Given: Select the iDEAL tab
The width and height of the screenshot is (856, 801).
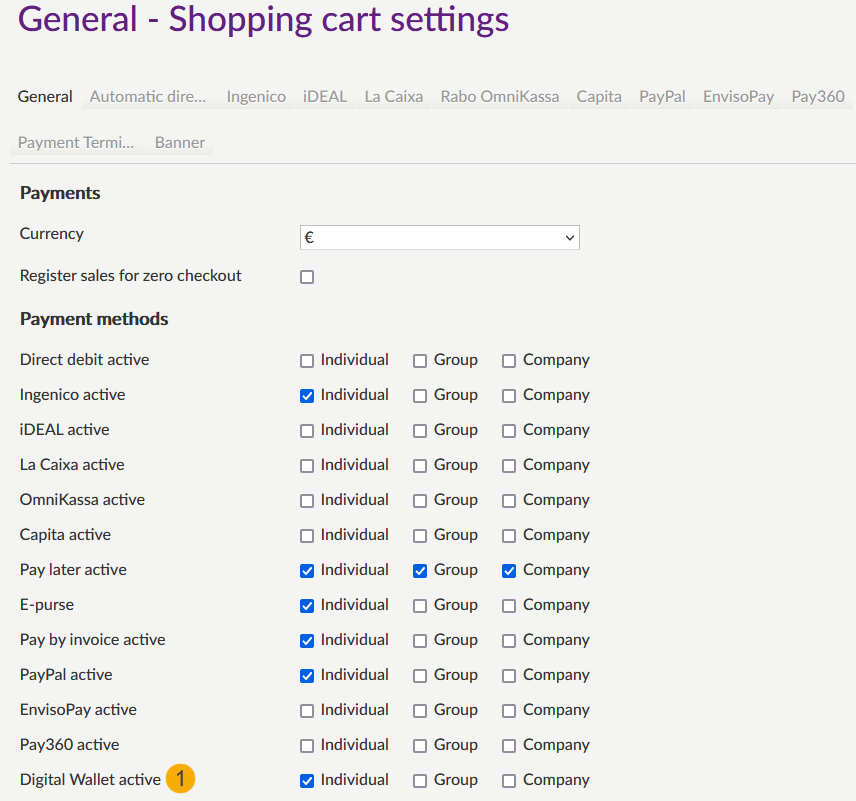Looking at the screenshot, I should pyautogui.click(x=325, y=97).
